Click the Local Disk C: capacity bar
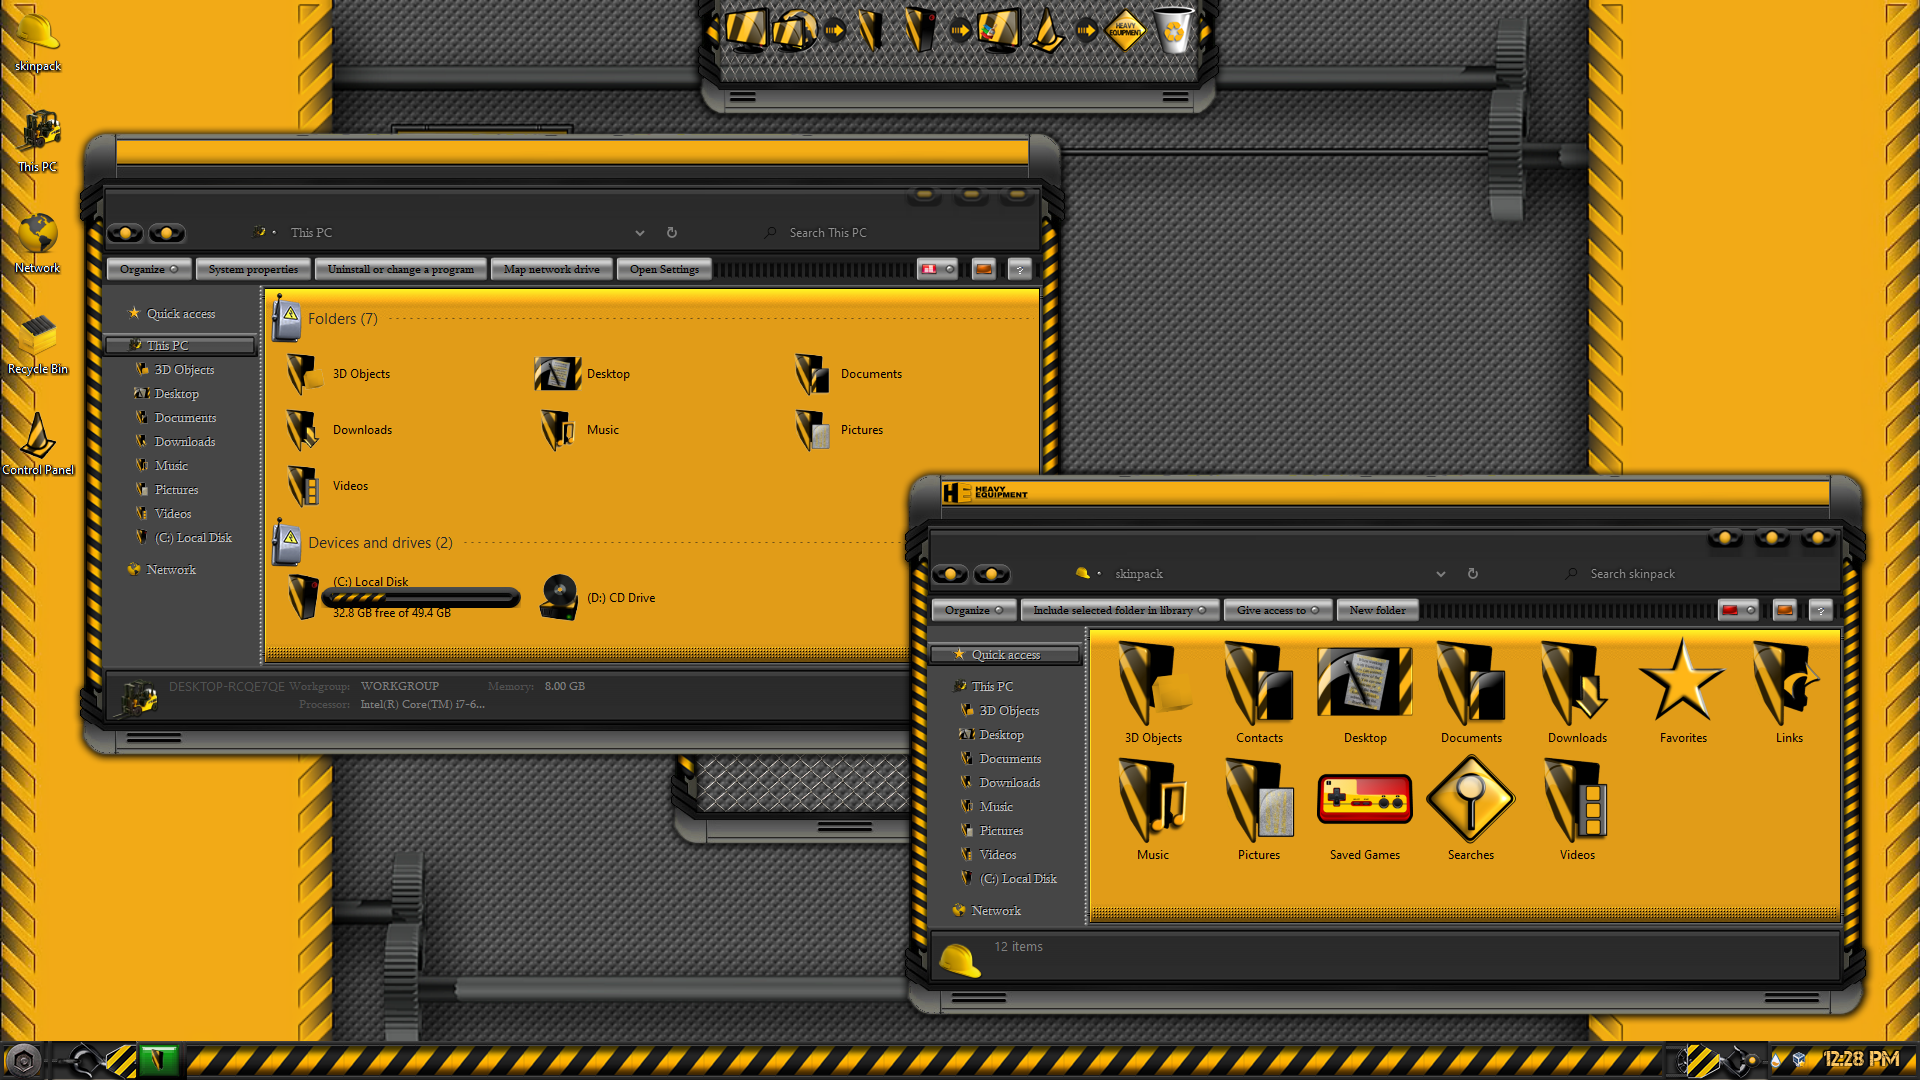 point(421,598)
